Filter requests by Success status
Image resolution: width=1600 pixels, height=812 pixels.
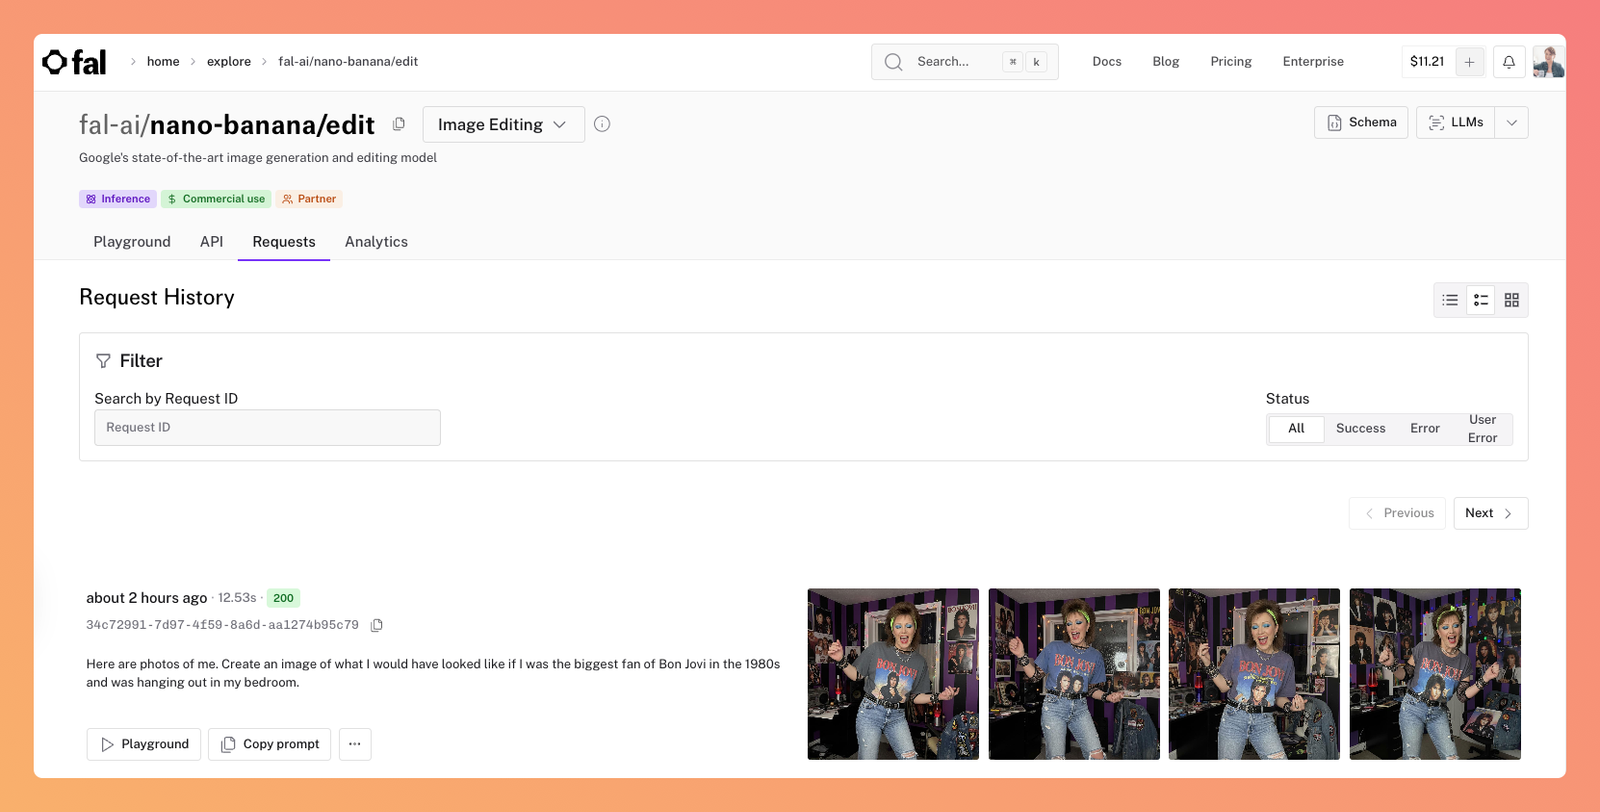[1360, 428]
